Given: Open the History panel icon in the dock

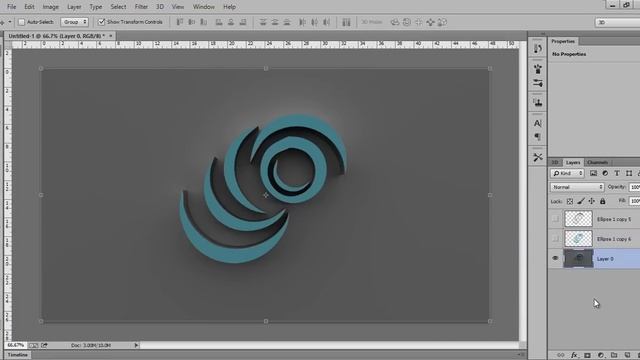Looking at the screenshot, I should [x=538, y=49].
